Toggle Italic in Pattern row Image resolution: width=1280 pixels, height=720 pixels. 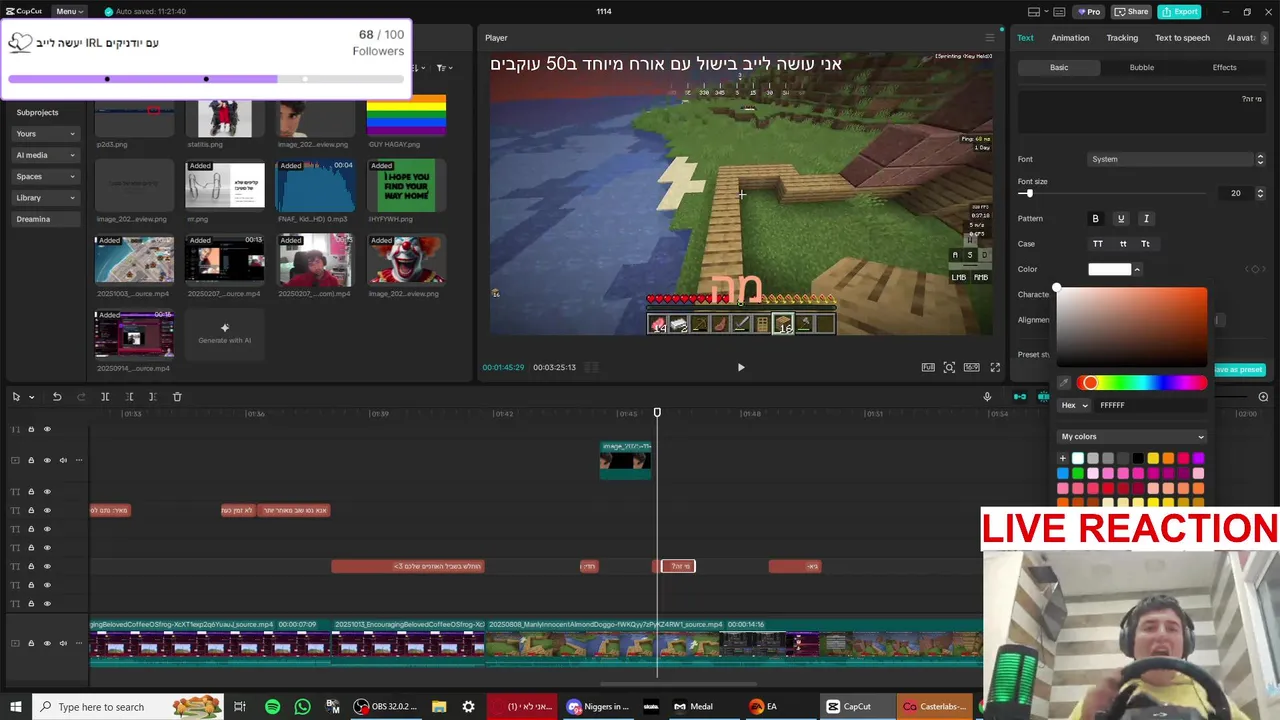pyautogui.click(x=1146, y=219)
